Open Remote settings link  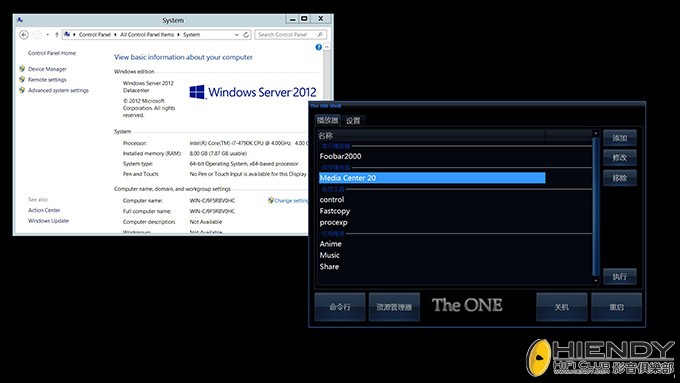[x=47, y=80]
